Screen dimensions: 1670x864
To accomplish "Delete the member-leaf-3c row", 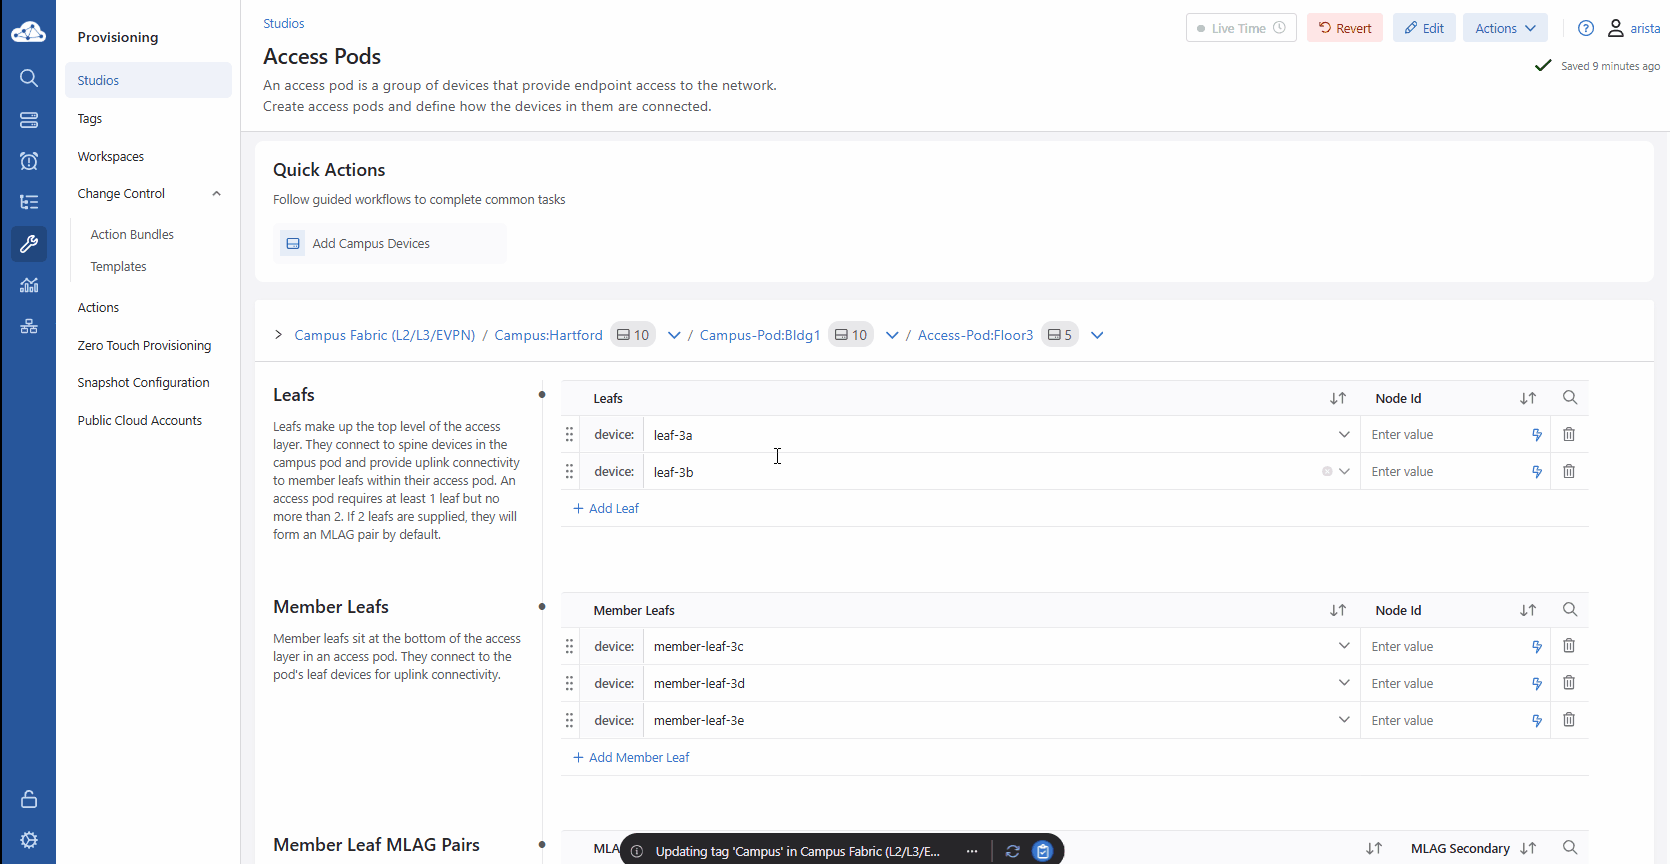I will [1569, 646].
